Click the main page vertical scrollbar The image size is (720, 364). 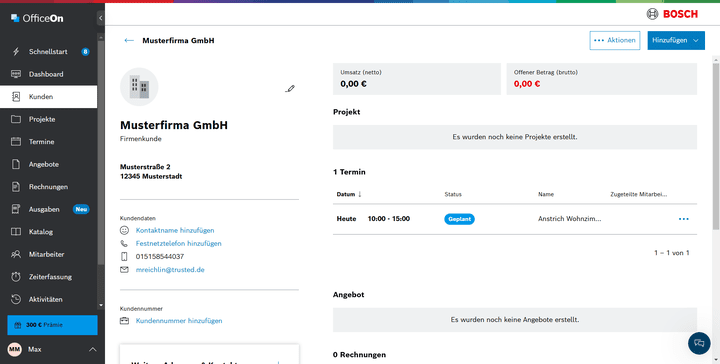pyautogui.click(x=716, y=147)
